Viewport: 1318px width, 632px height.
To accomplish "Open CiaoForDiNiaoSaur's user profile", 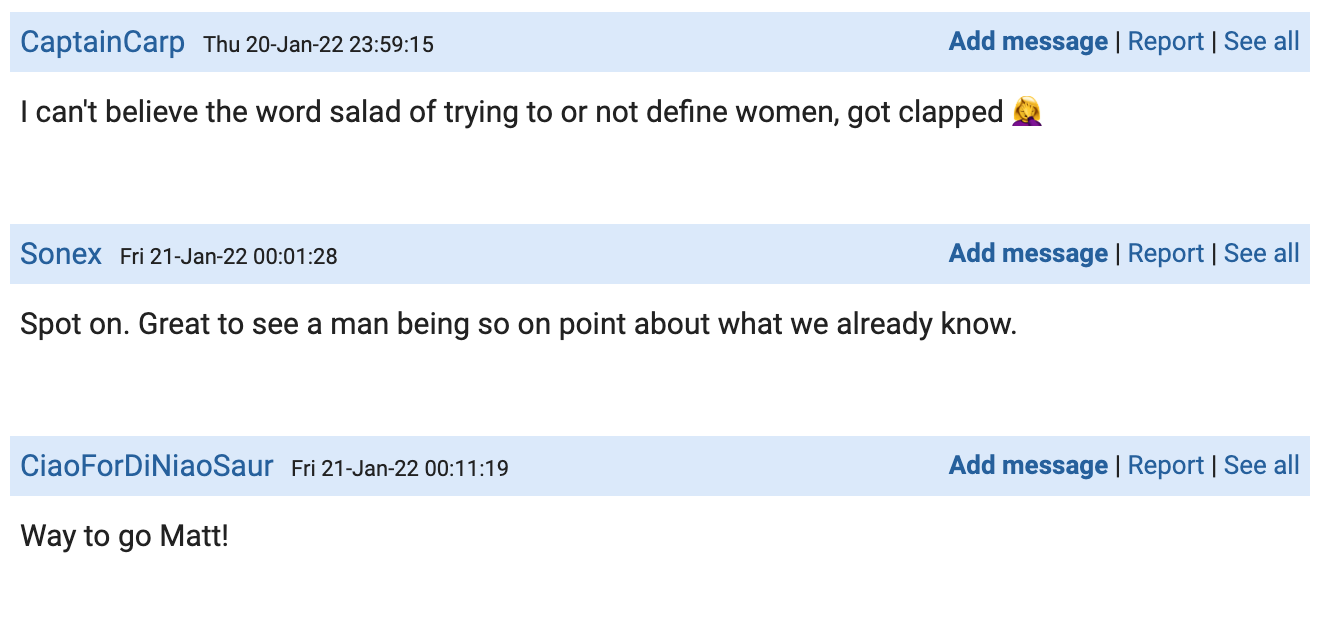I will coord(147,466).
